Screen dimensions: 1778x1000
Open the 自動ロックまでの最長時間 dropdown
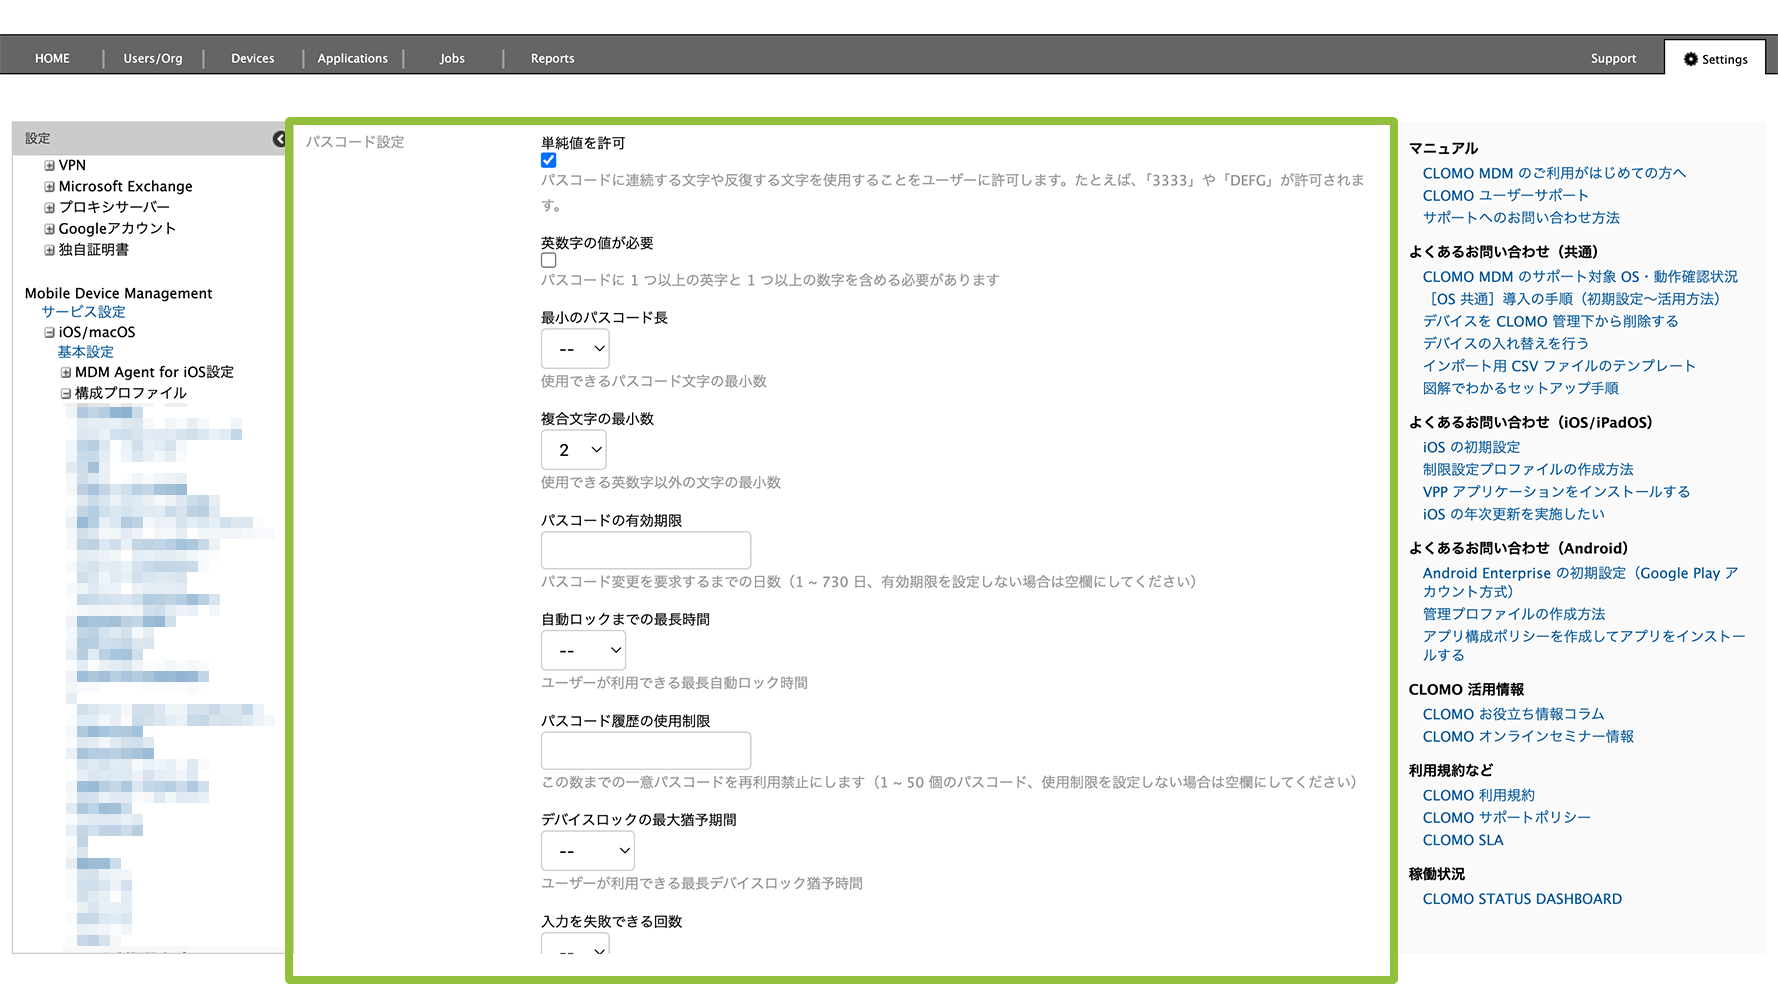583,651
